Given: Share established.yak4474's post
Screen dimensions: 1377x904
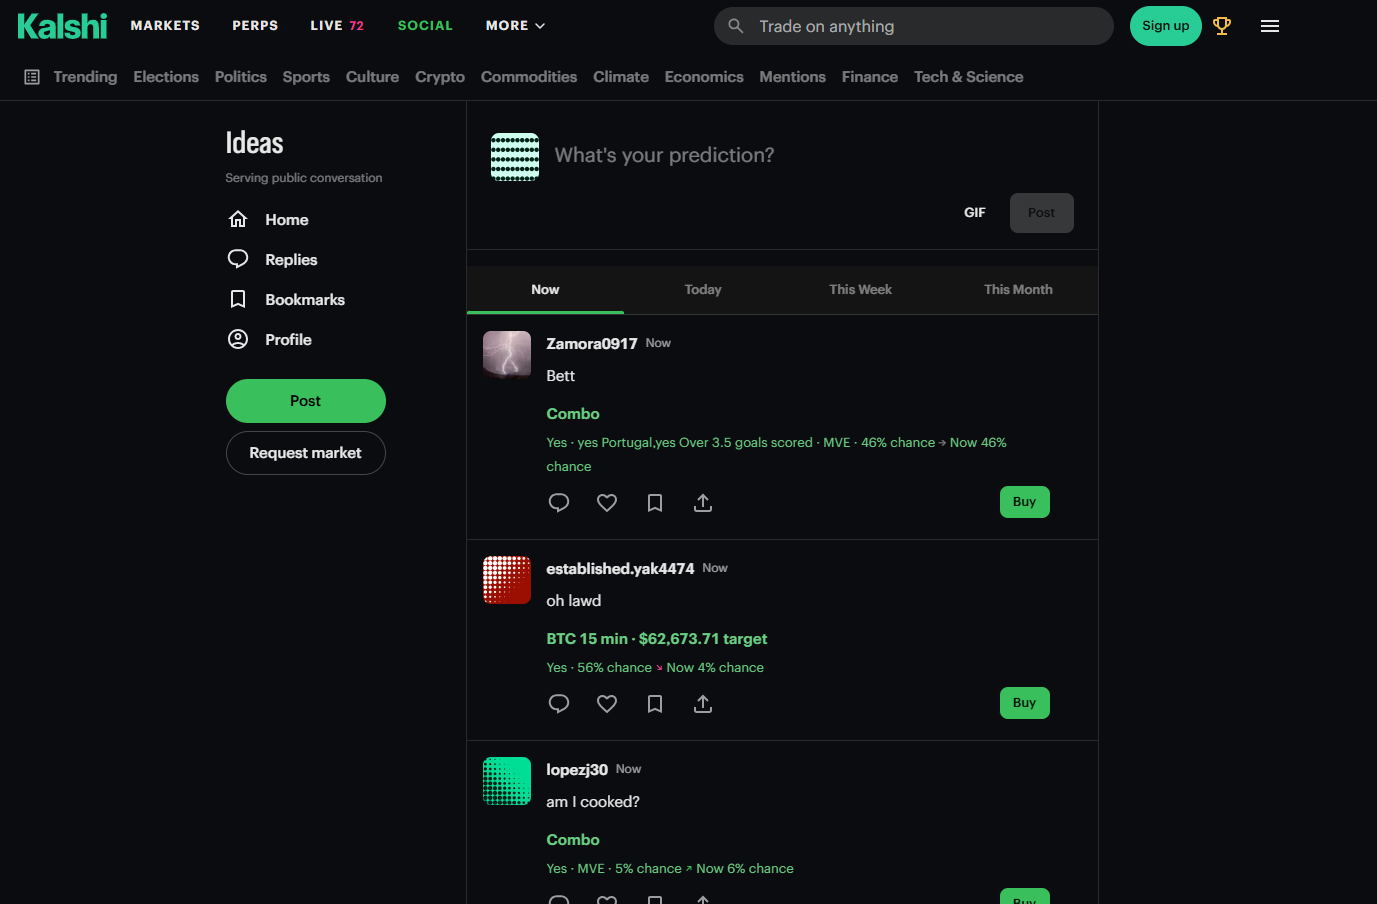Looking at the screenshot, I should tap(703, 703).
